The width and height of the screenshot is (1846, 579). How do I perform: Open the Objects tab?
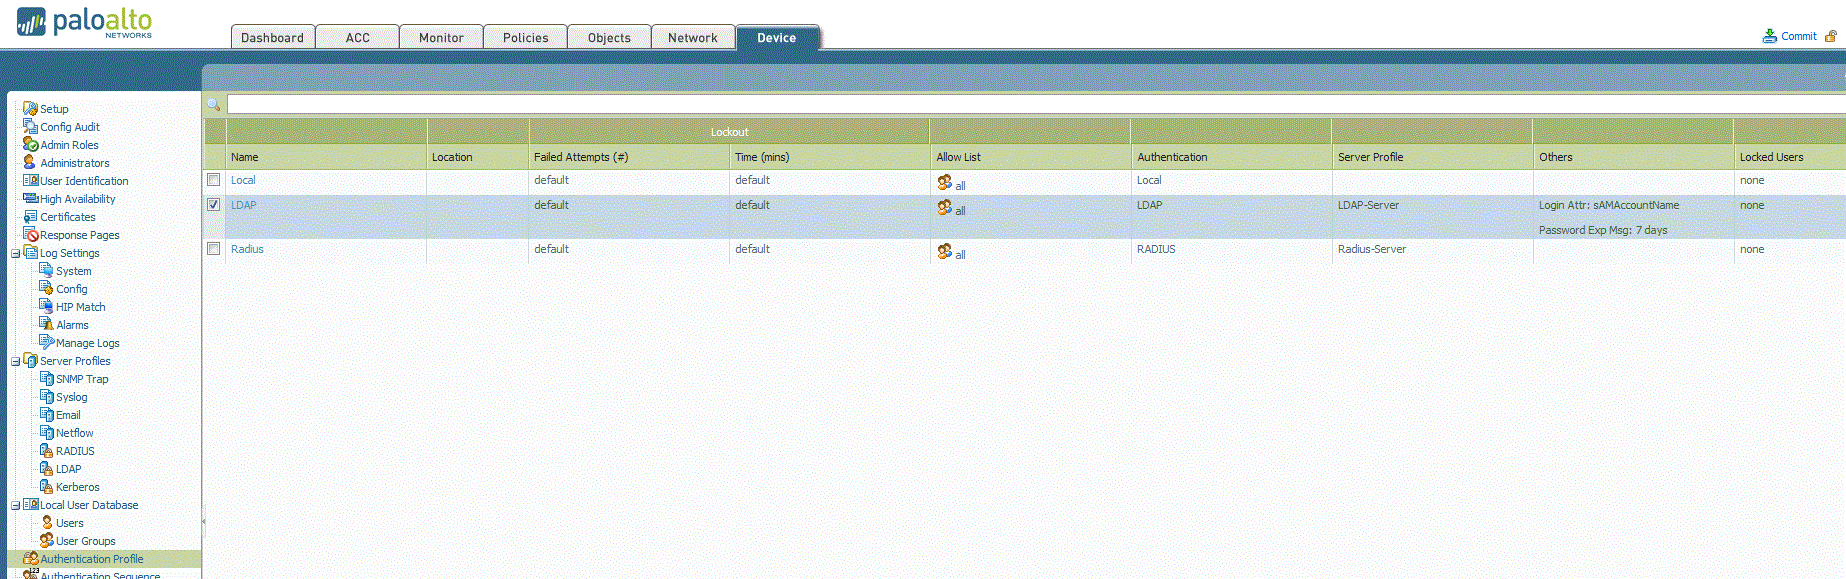(609, 37)
